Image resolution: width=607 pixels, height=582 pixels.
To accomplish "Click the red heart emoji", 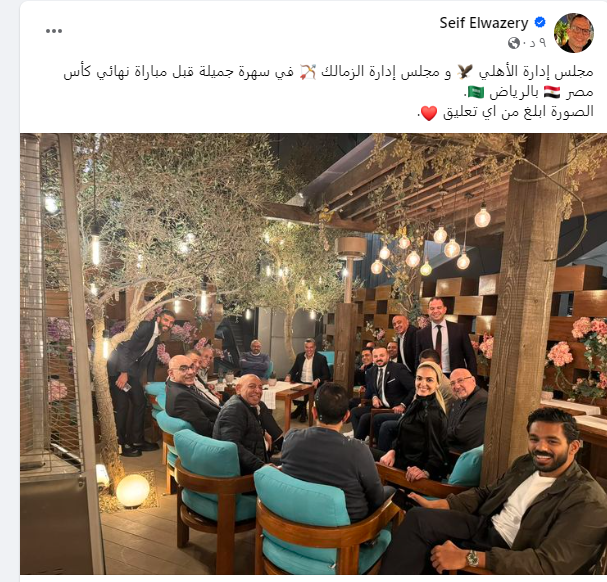I will click(429, 113).
